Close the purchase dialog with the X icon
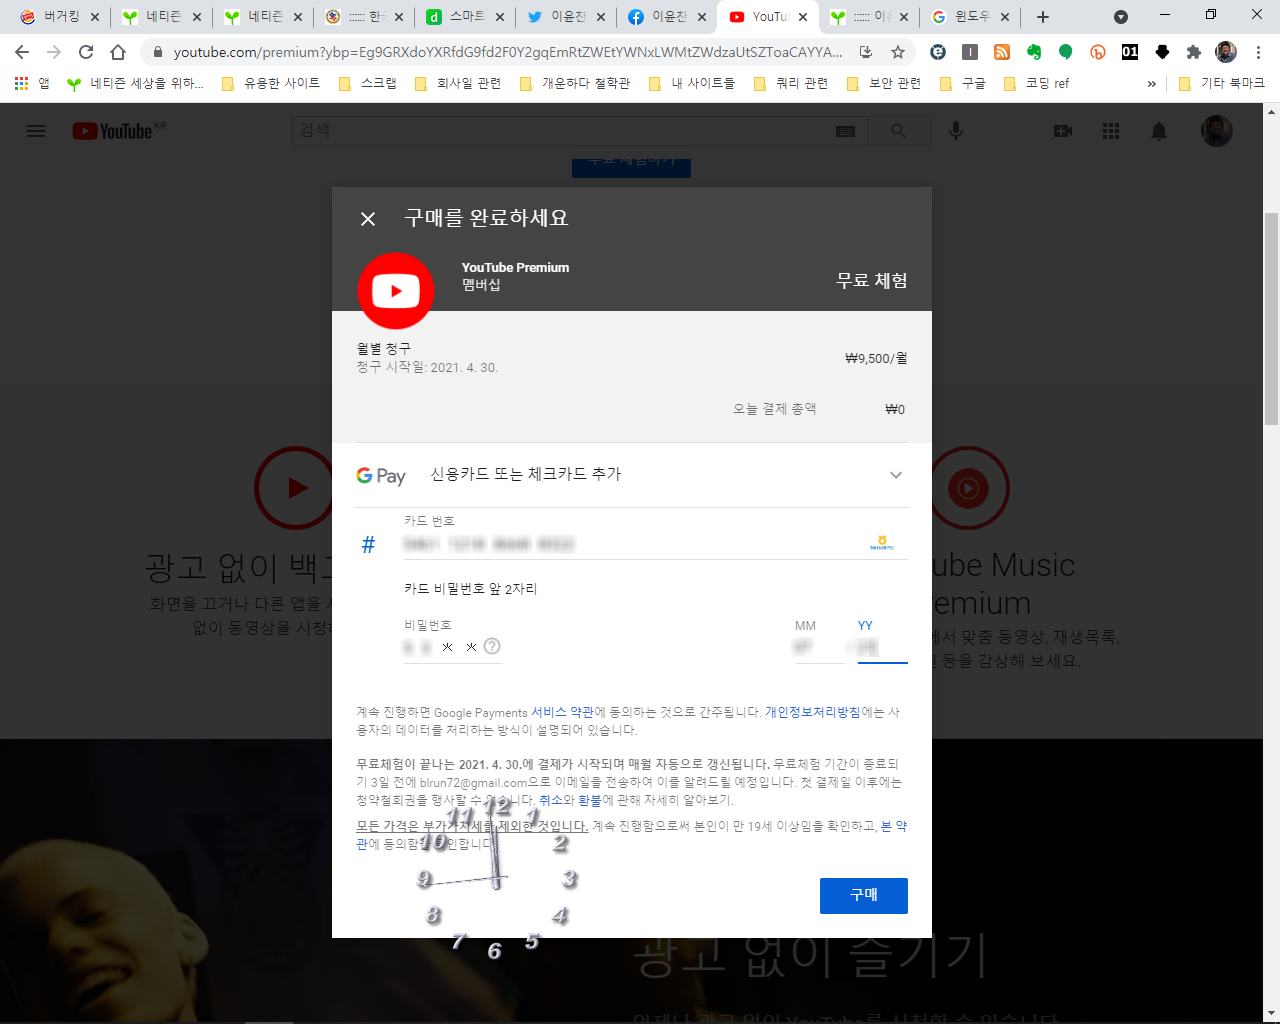 click(x=368, y=219)
